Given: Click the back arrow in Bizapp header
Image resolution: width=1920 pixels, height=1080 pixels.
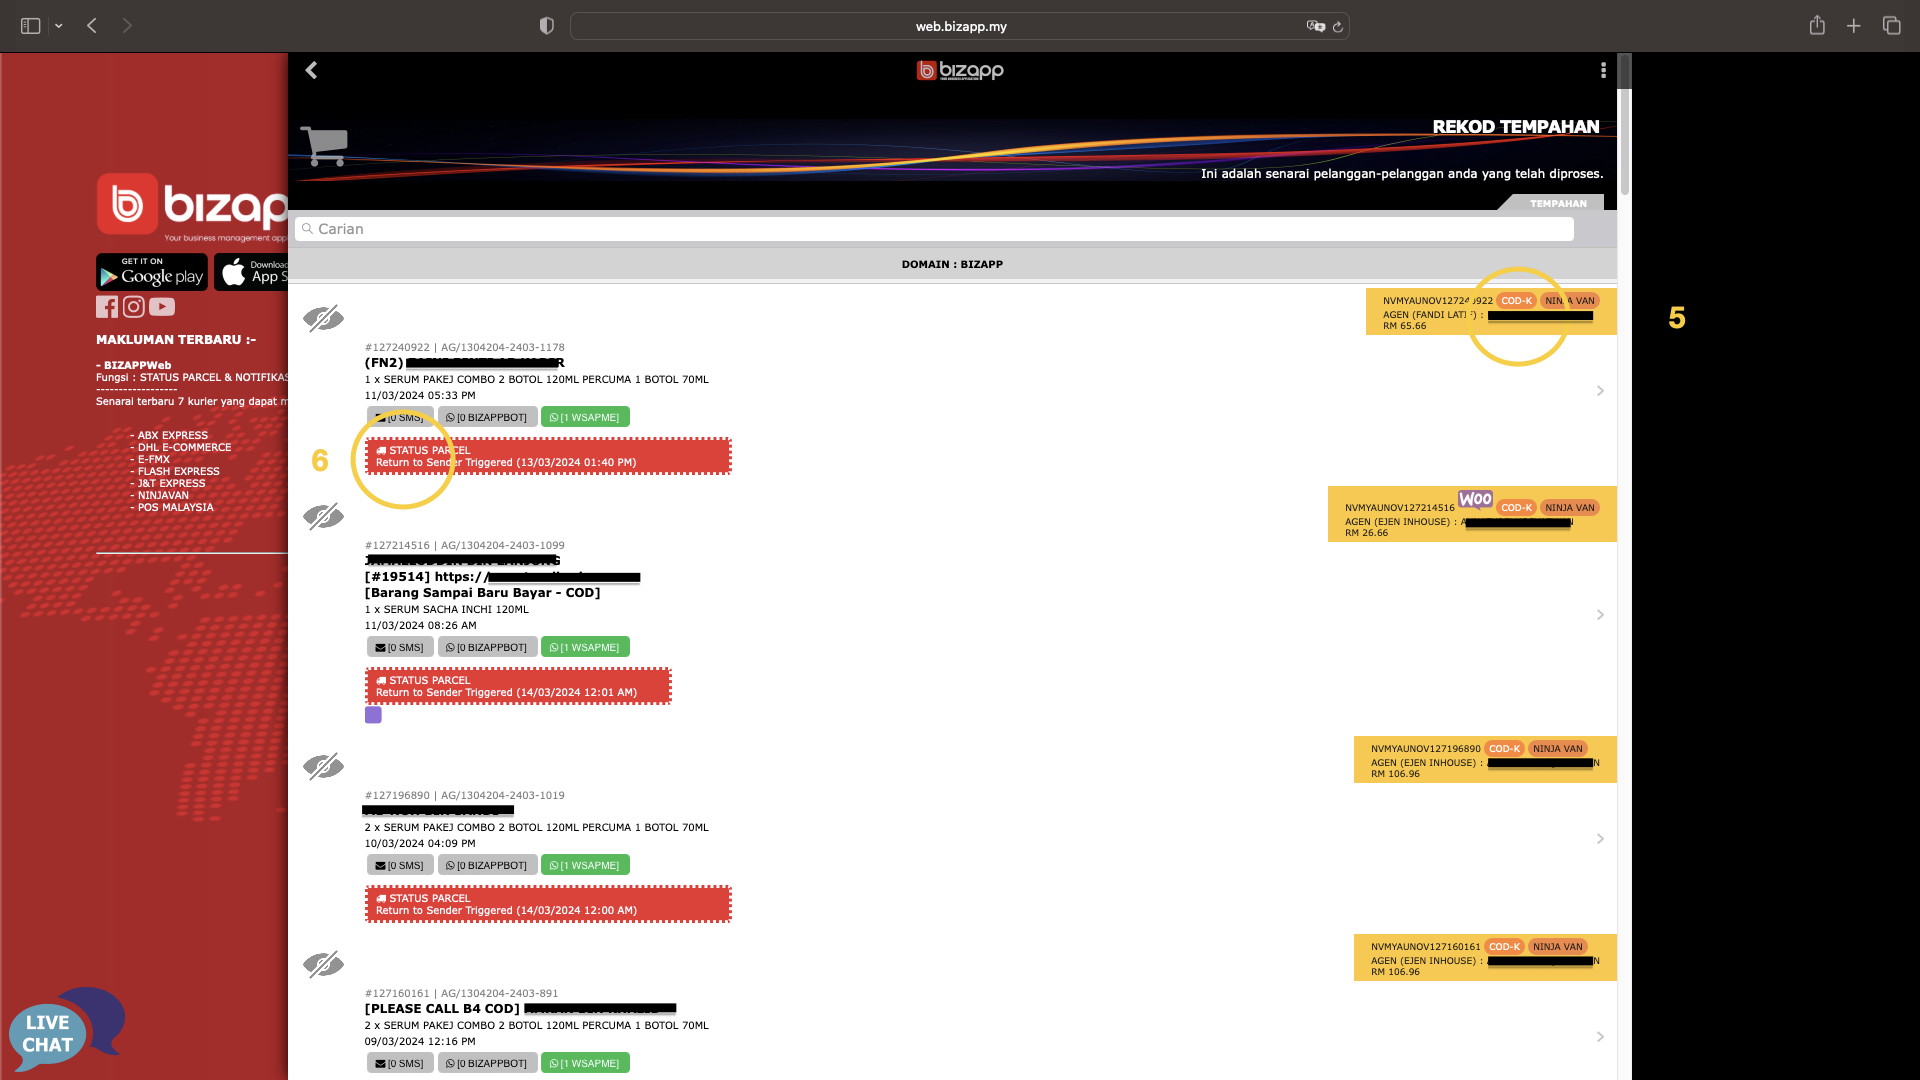Looking at the screenshot, I should click(311, 70).
